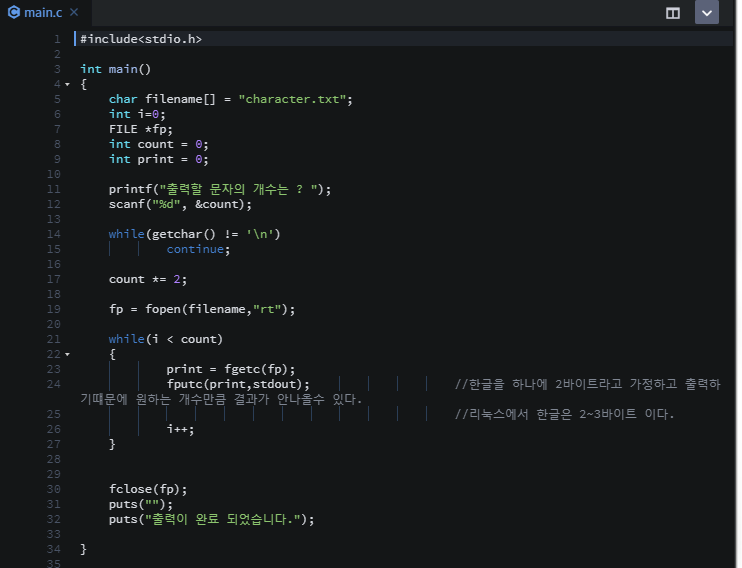742x568 pixels.
Task: Click the #include<stdio.h> line
Action: click(141, 39)
